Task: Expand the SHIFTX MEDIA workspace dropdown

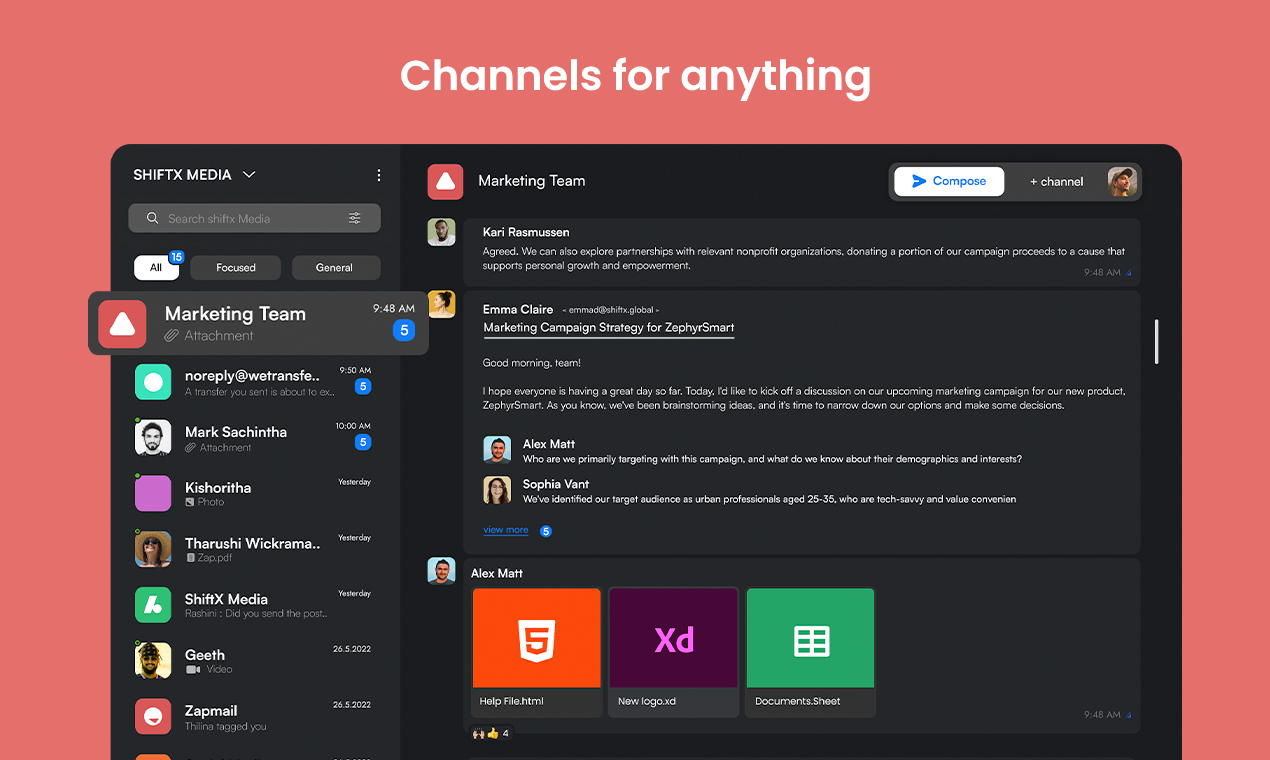Action: [x=247, y=174]
